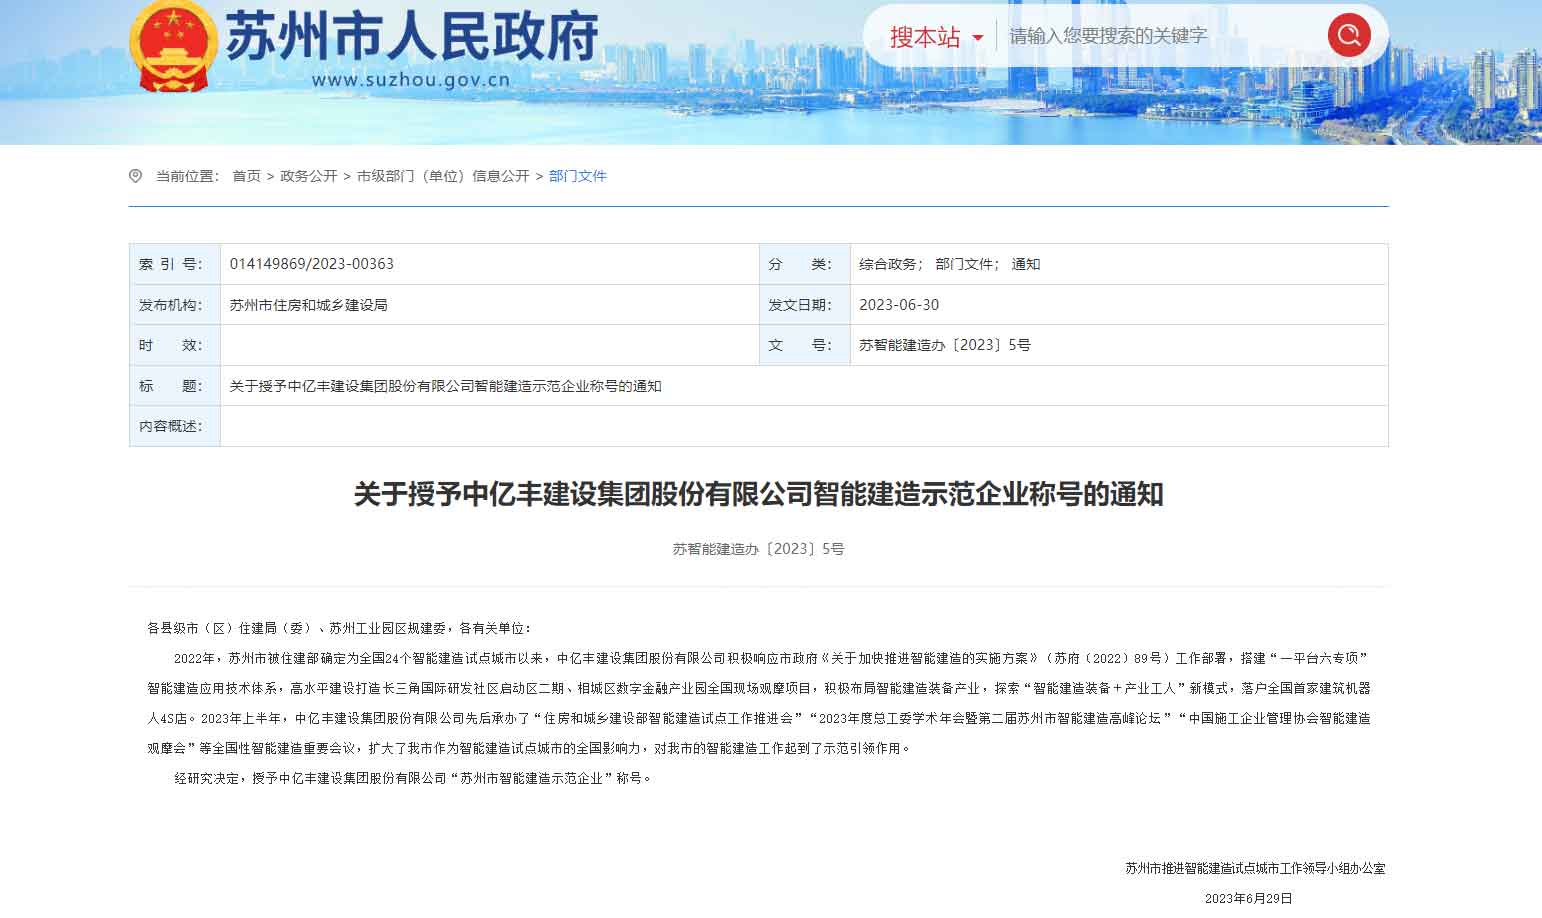Focus the keyword search input field

pos(1160,36)
